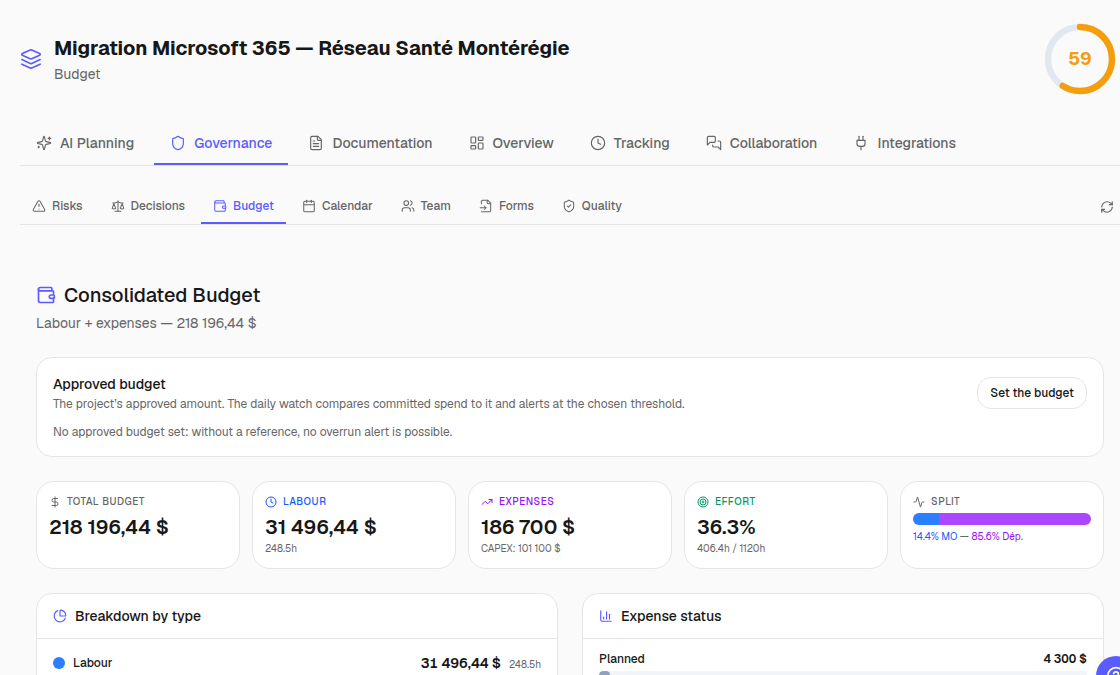Open the Decisions sub-tab

click(148, 206)
